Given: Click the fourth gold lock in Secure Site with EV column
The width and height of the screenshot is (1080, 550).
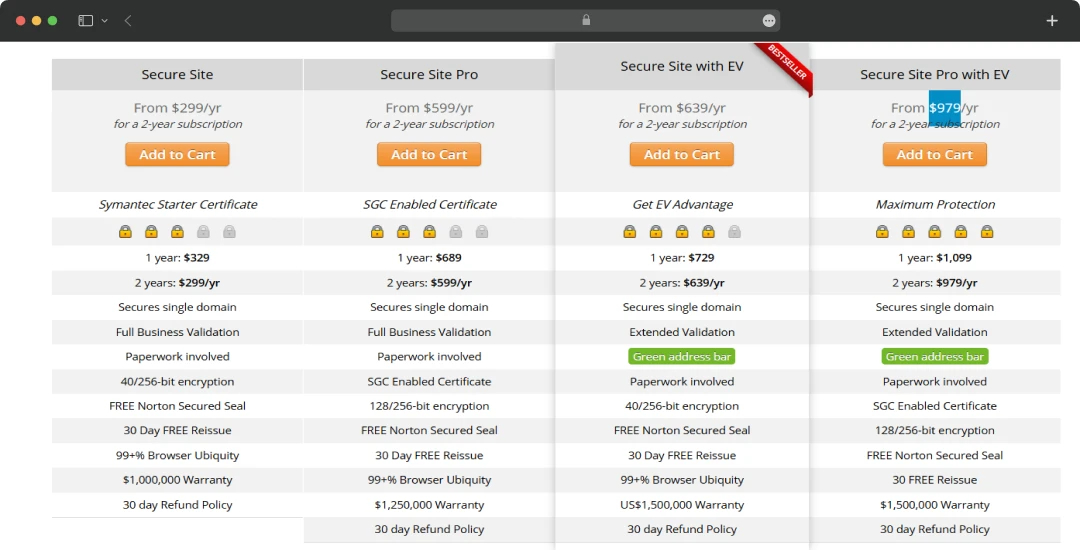Looking at the screenshot, I should (708, 231).
